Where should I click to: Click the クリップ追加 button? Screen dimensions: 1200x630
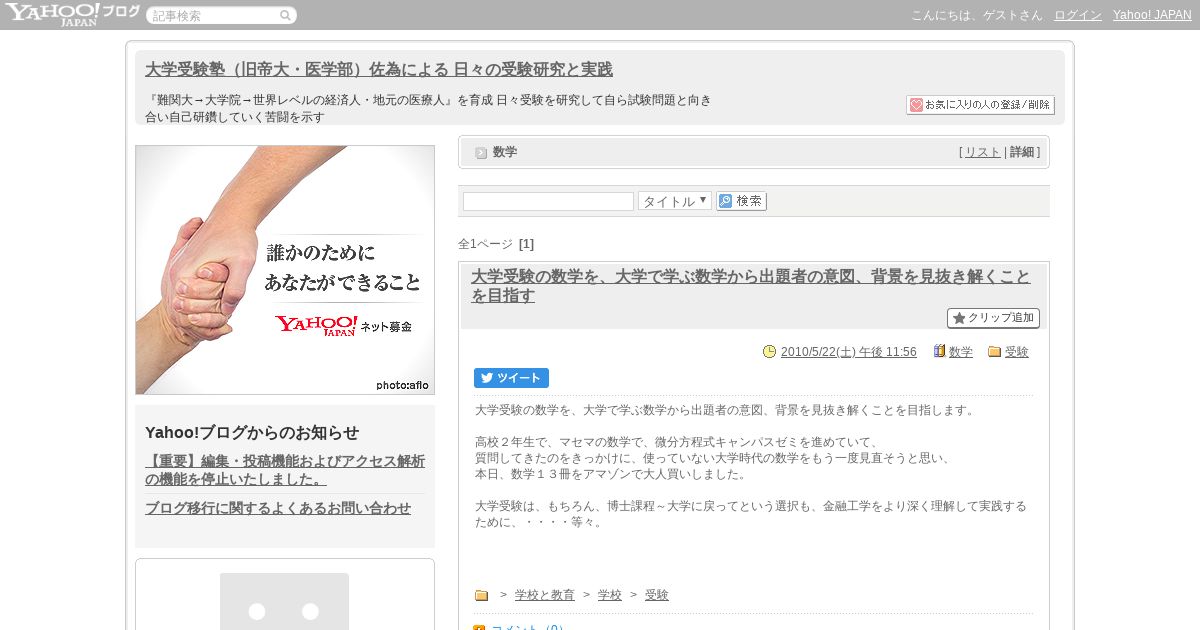pos(993,318)
